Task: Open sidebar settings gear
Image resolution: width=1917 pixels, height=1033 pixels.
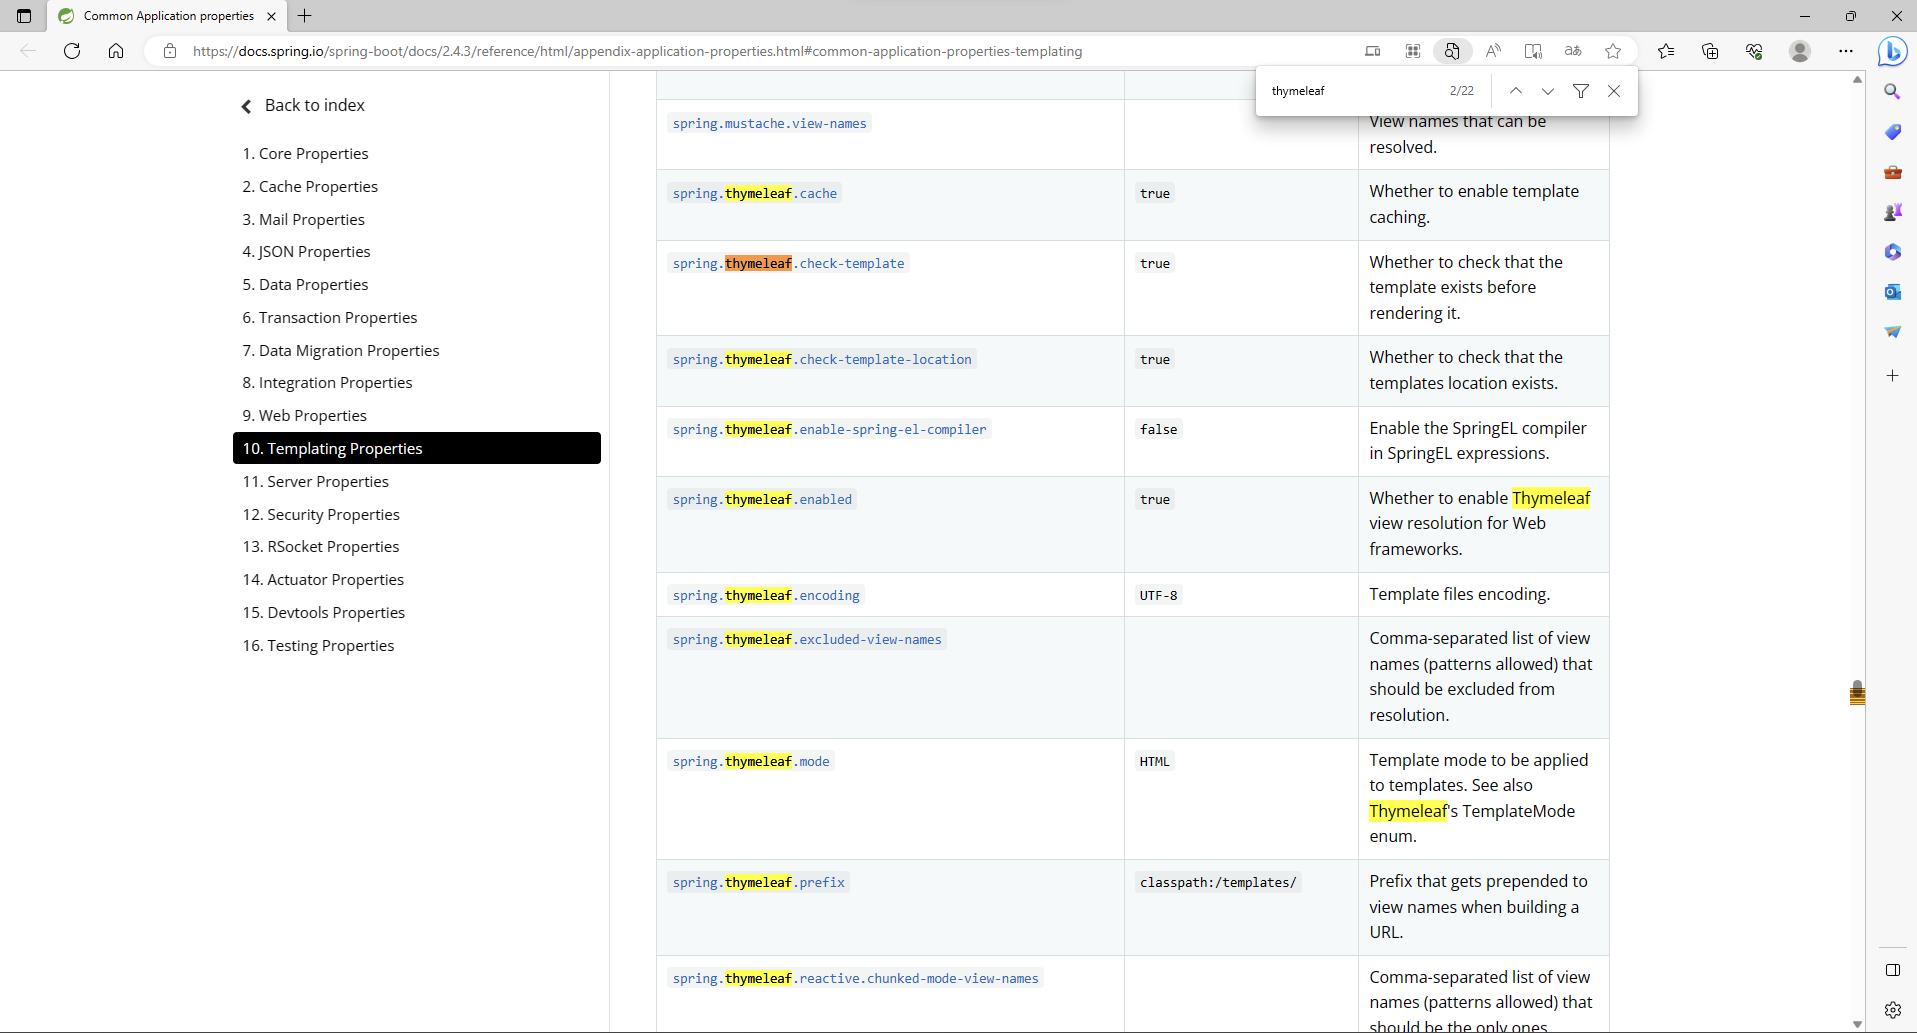Action: tap(1892, 1010)
